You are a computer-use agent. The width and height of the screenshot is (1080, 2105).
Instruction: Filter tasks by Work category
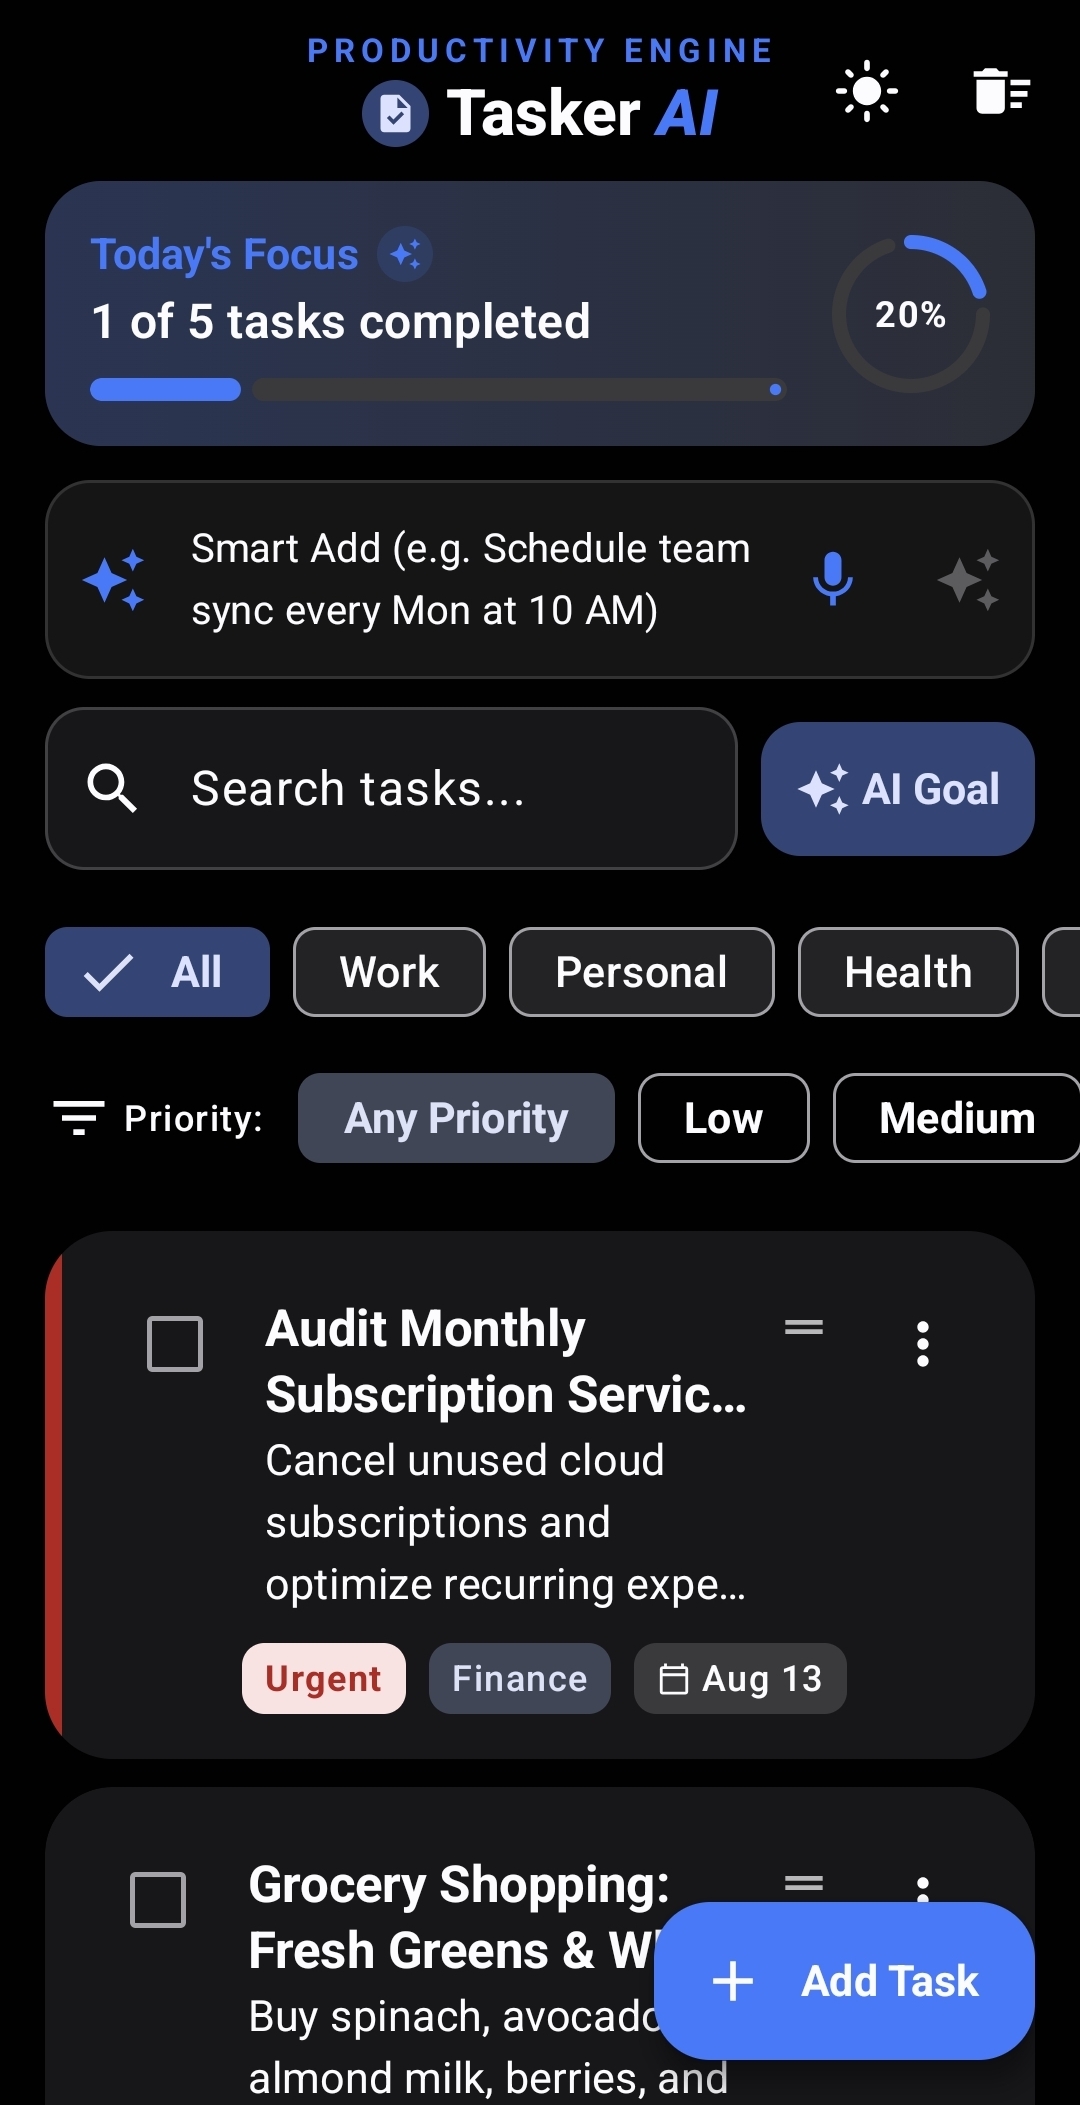[x=389, y=972]
